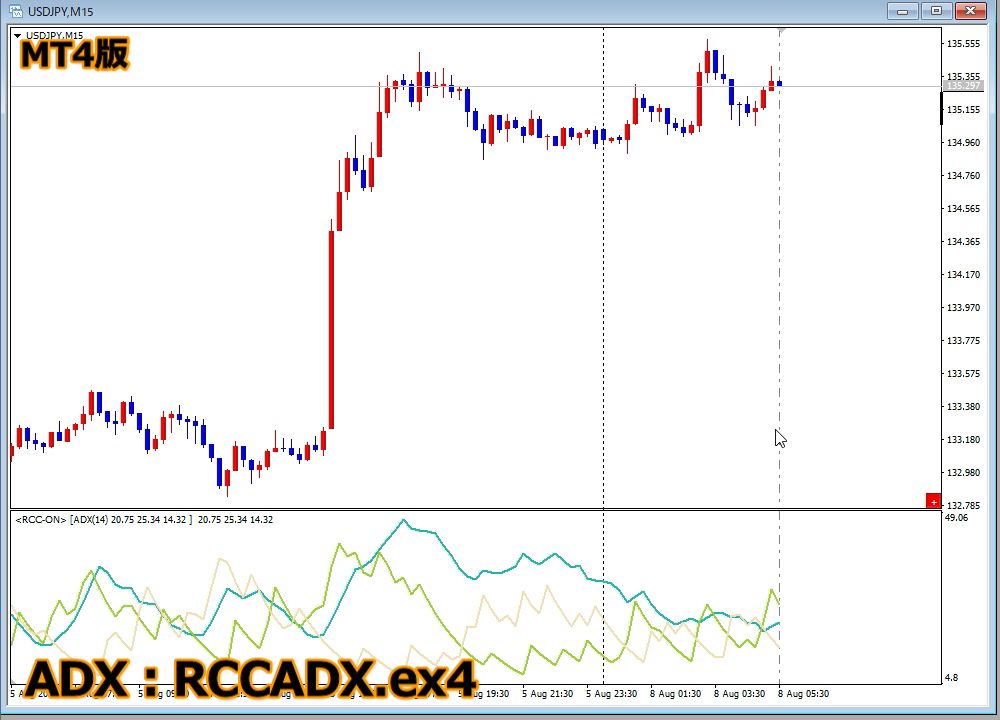
Task: Minimize the USDJPY,M15 chart window
Action: pos(902,10)
